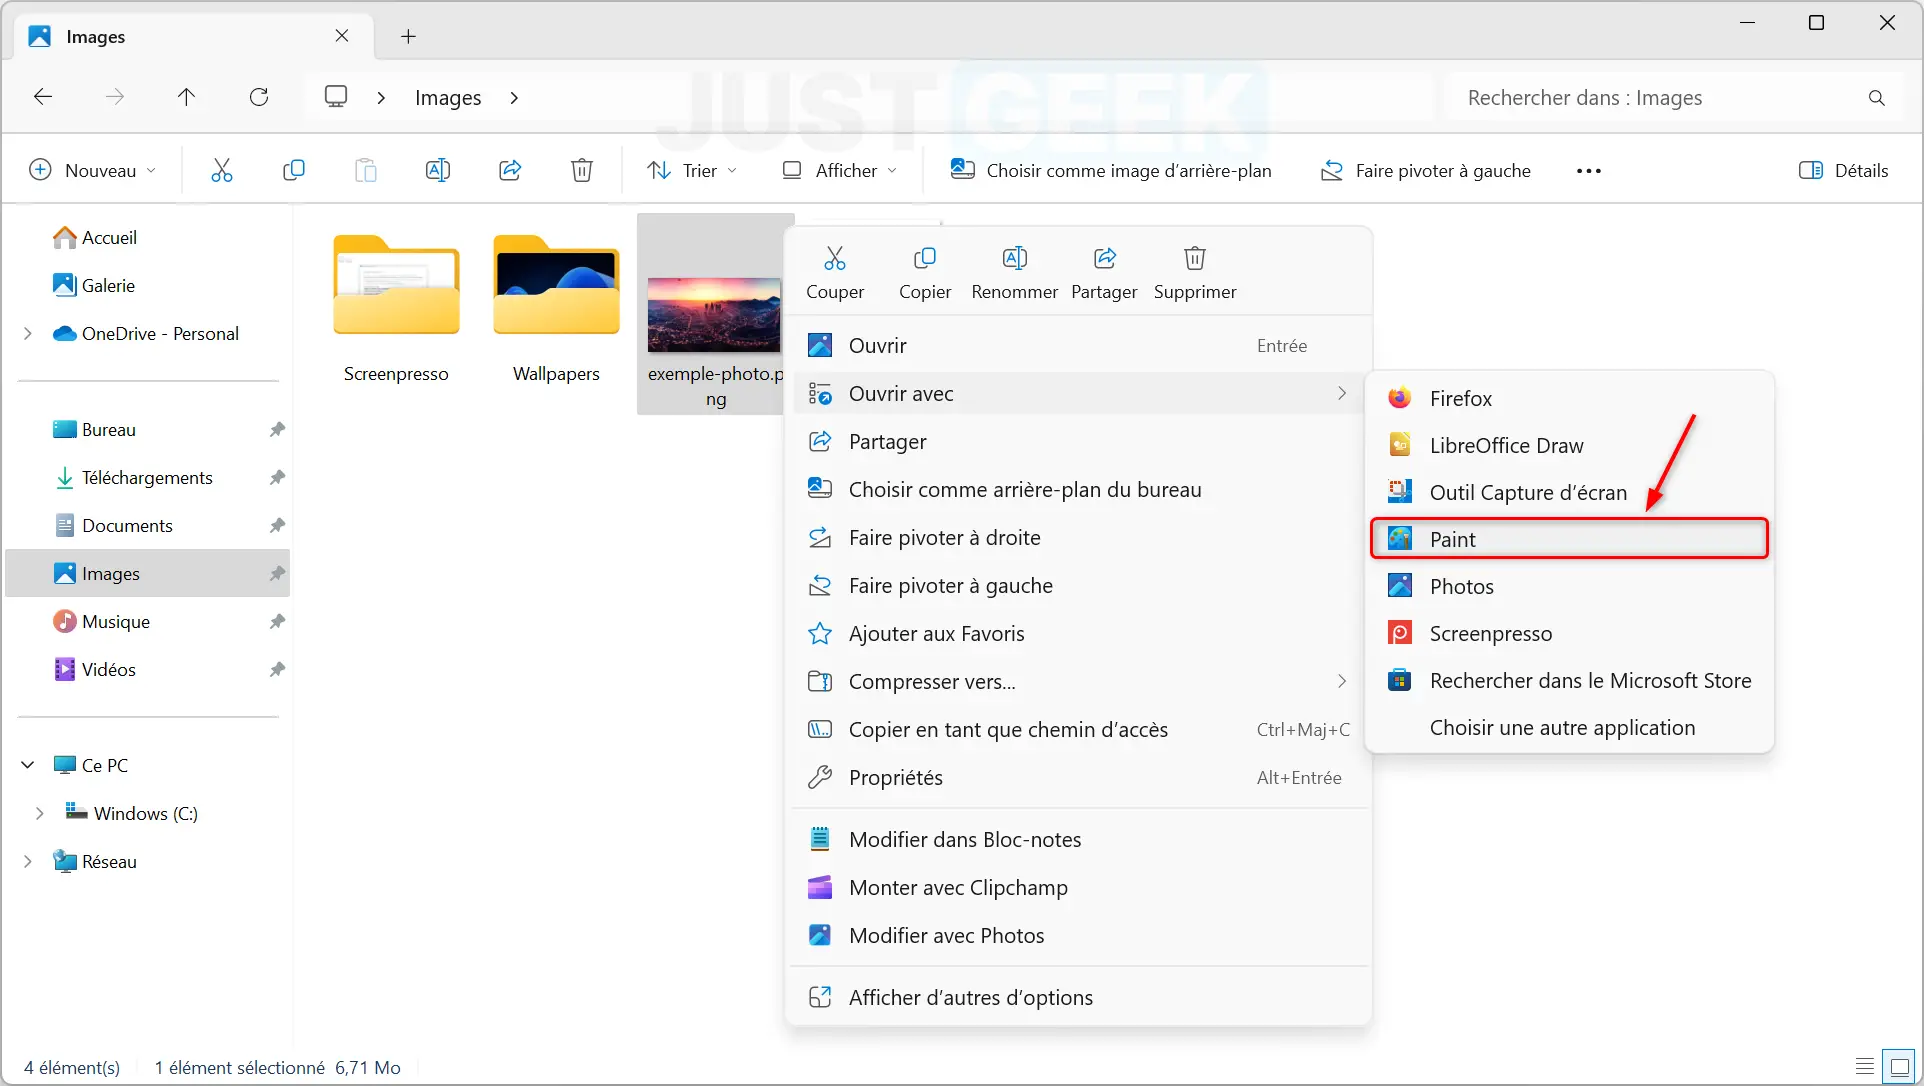This screenshot has height=1086, width=1924.
Task: Open with Photos app
Action: click(x=1570, y=586)
